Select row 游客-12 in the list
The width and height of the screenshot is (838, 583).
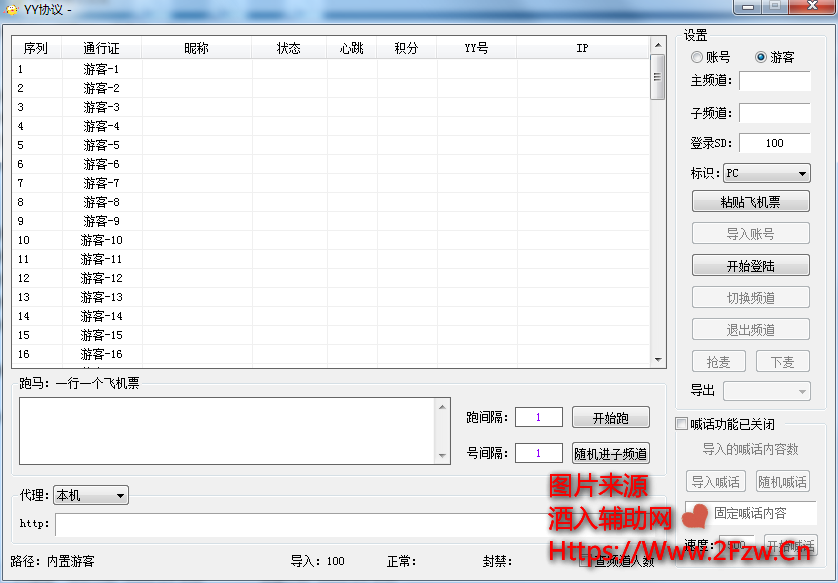point(331,278)
